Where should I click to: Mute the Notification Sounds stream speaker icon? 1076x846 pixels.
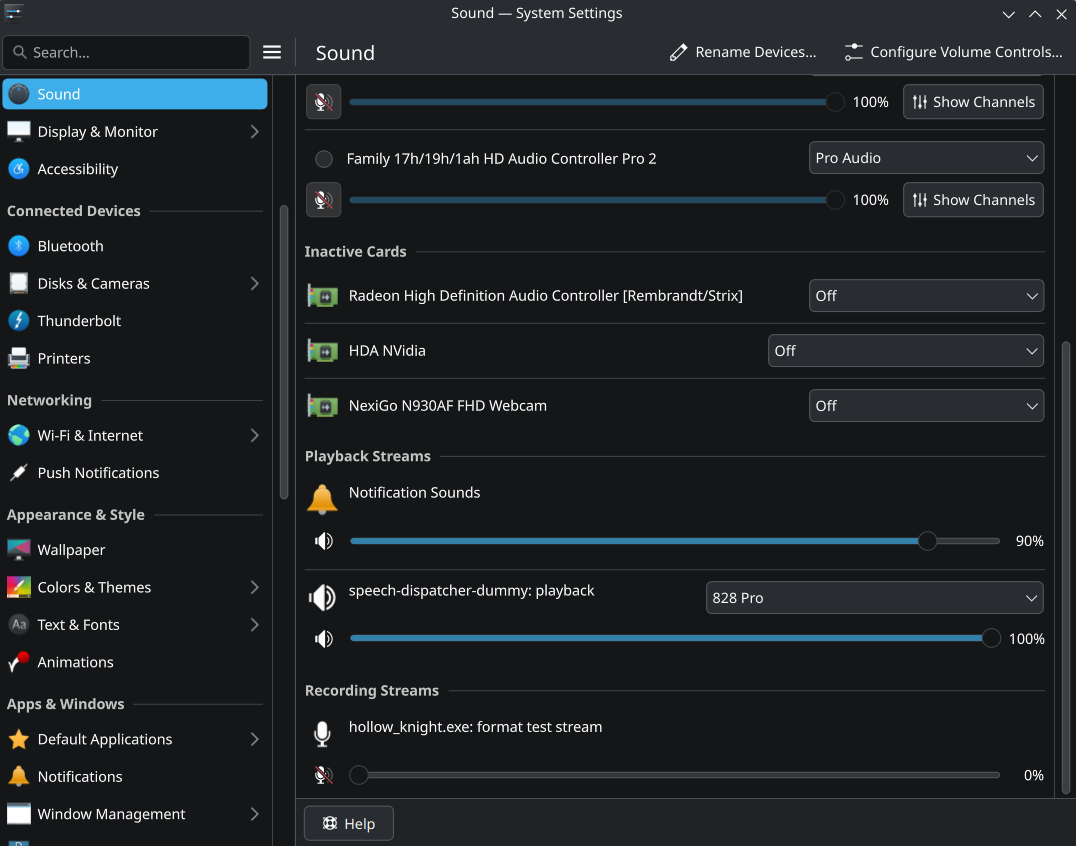(x=323, y=541)
